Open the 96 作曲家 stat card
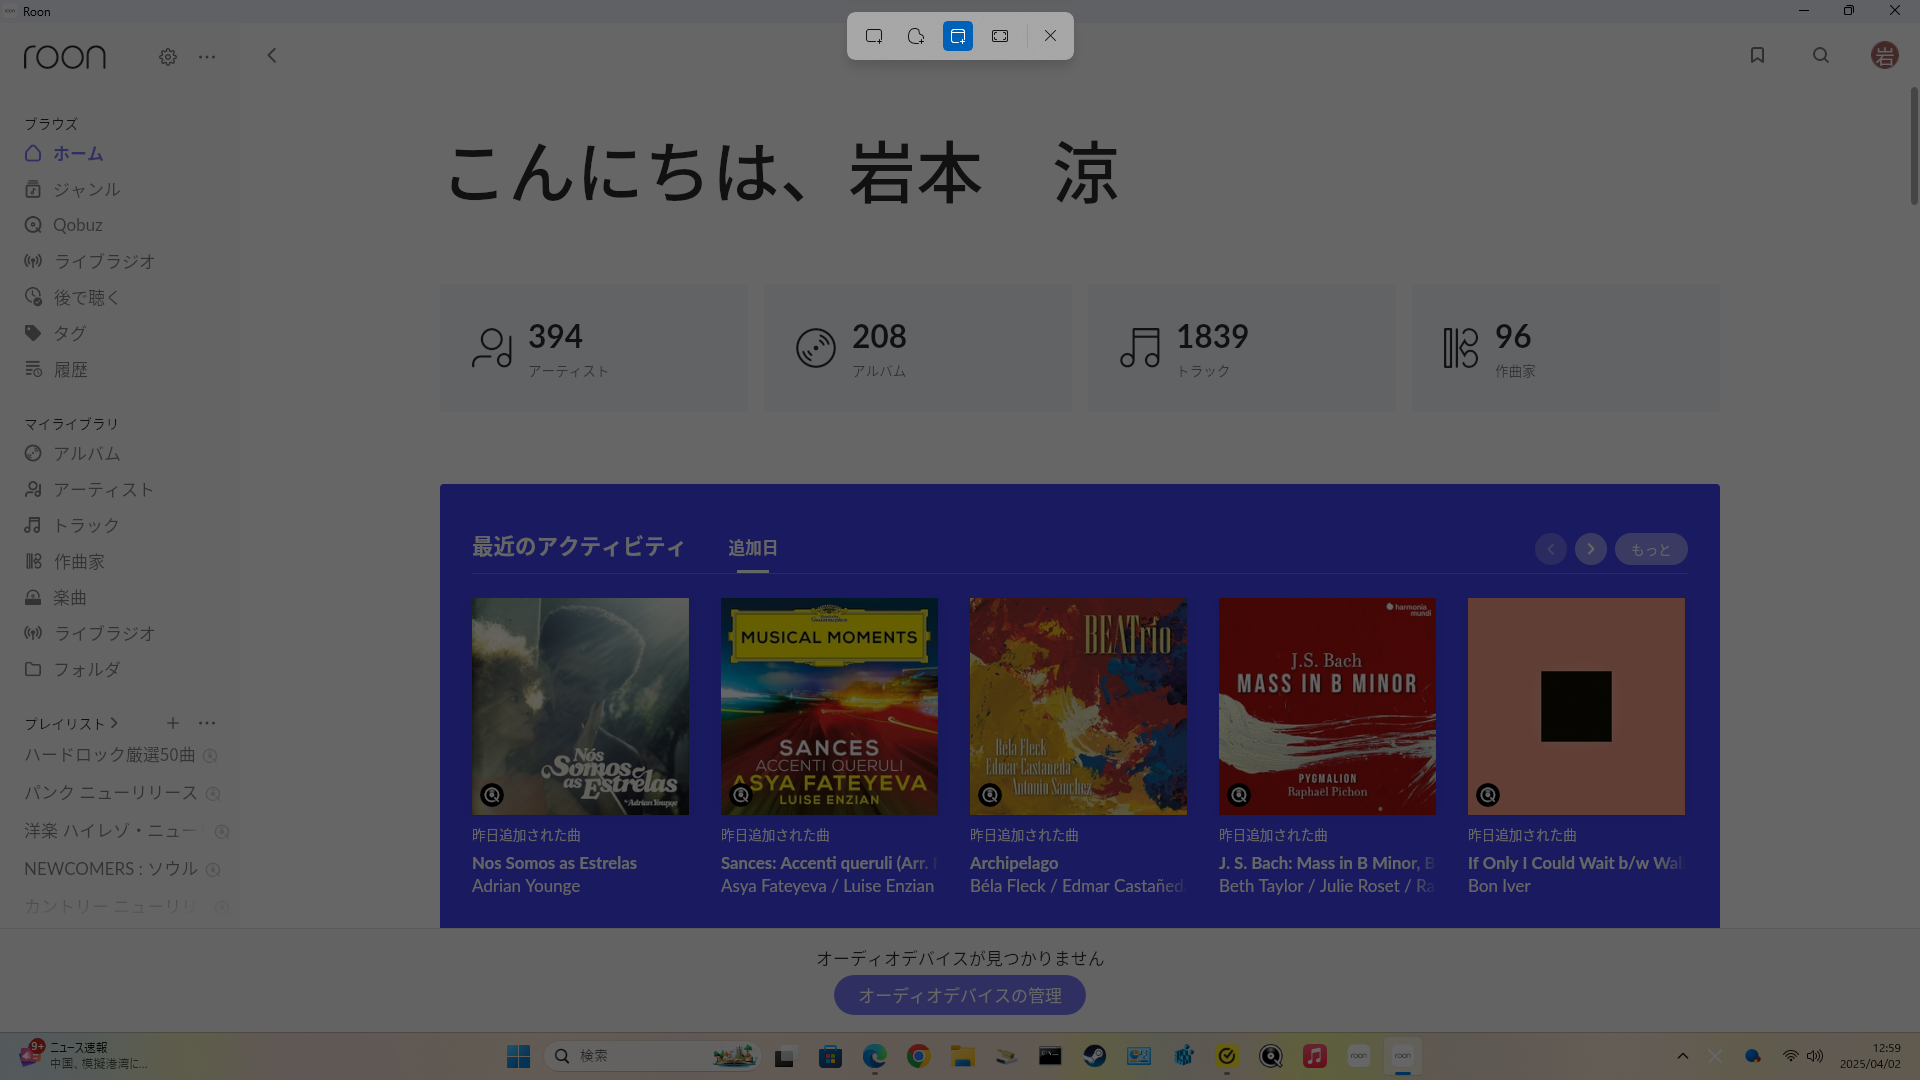The width and height of the screenshot is (1920, 1080). pyautogui.click(x=1566, y=348)
